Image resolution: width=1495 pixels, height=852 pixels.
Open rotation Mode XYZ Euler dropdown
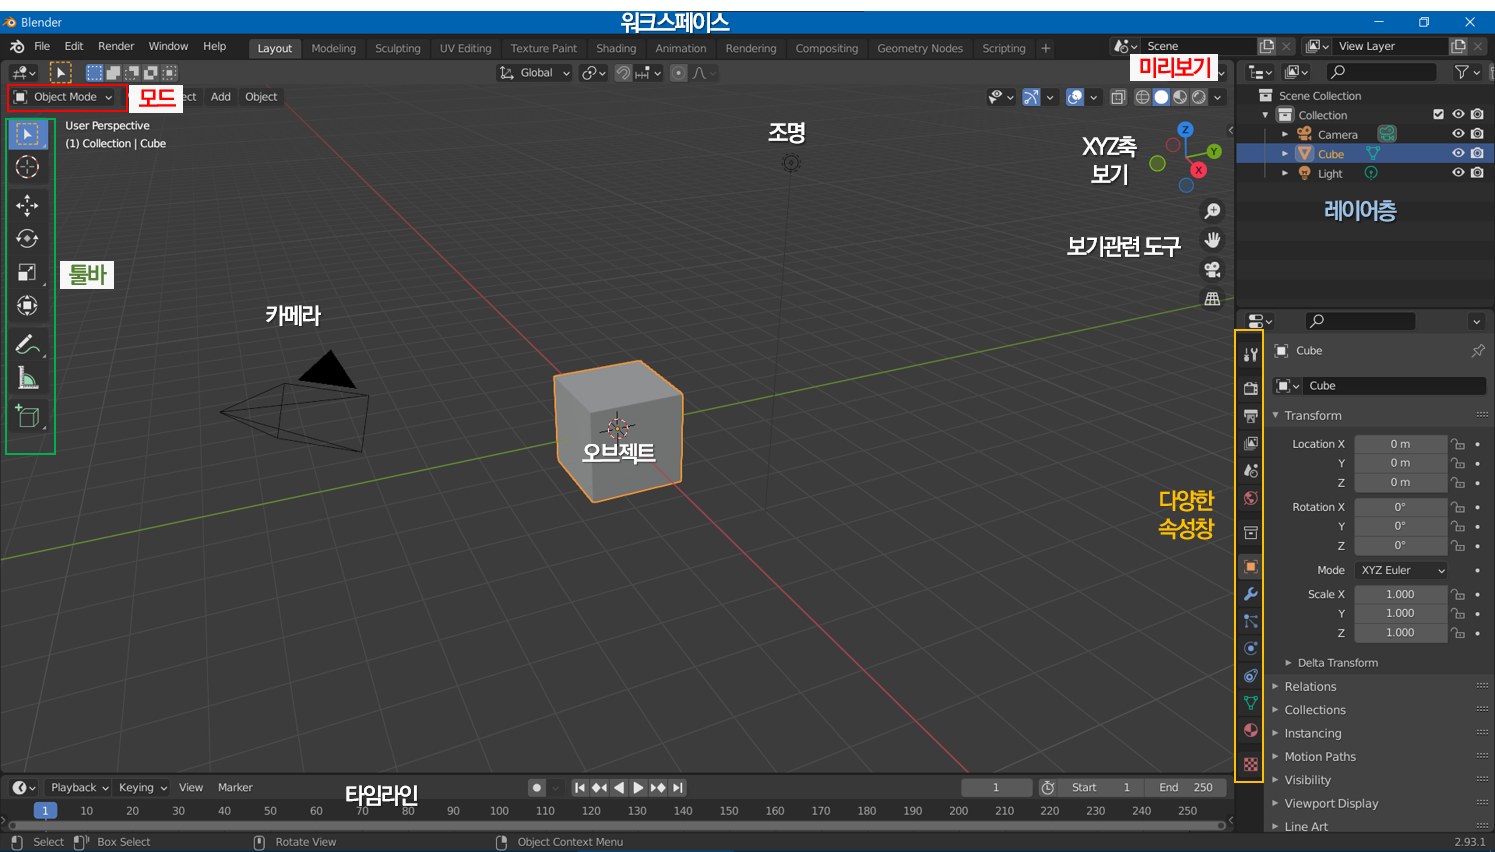(1402, 570)
